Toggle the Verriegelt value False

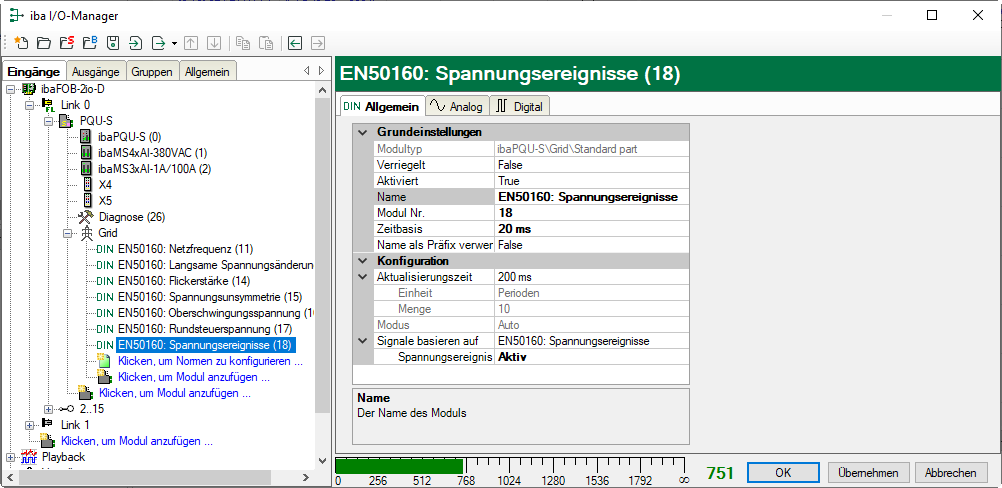click(x=592, y=165)
